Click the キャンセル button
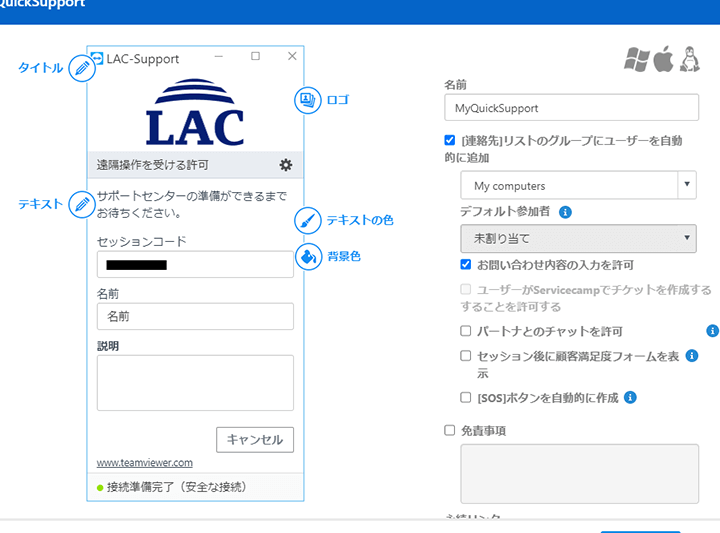Screen dimensions: 720x533 255,439
